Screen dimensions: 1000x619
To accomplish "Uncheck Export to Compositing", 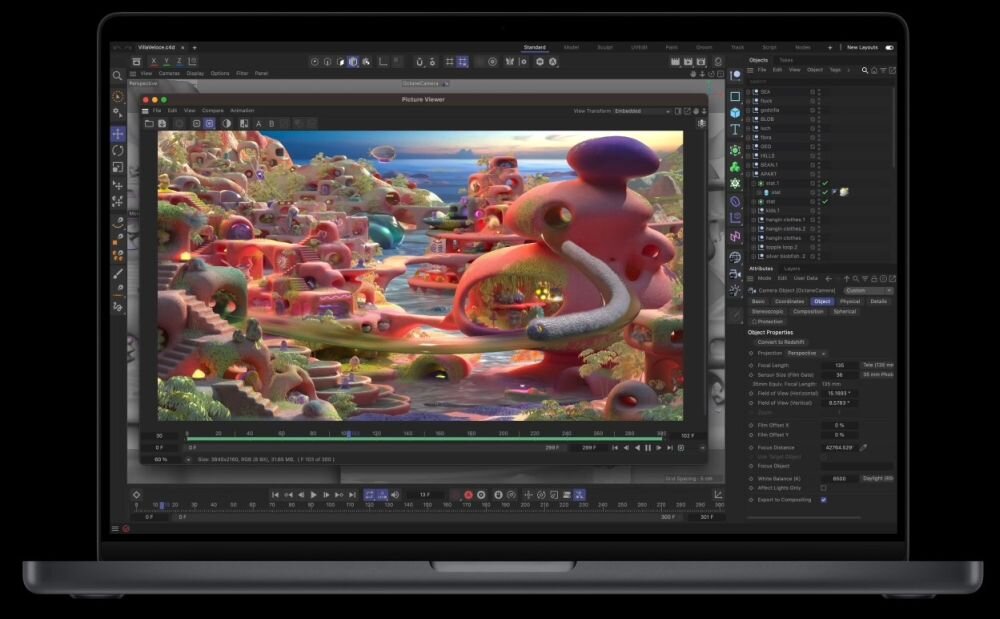I will click(823, 500).
